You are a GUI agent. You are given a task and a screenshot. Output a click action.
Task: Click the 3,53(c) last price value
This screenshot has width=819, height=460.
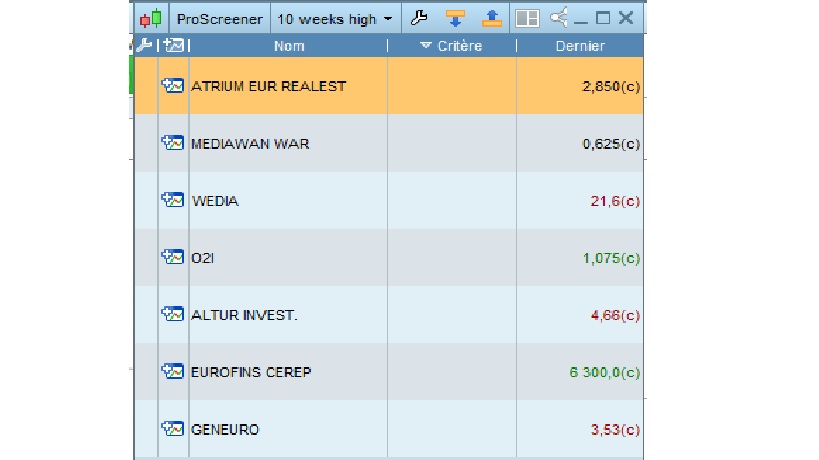click(x=615, y=430)
